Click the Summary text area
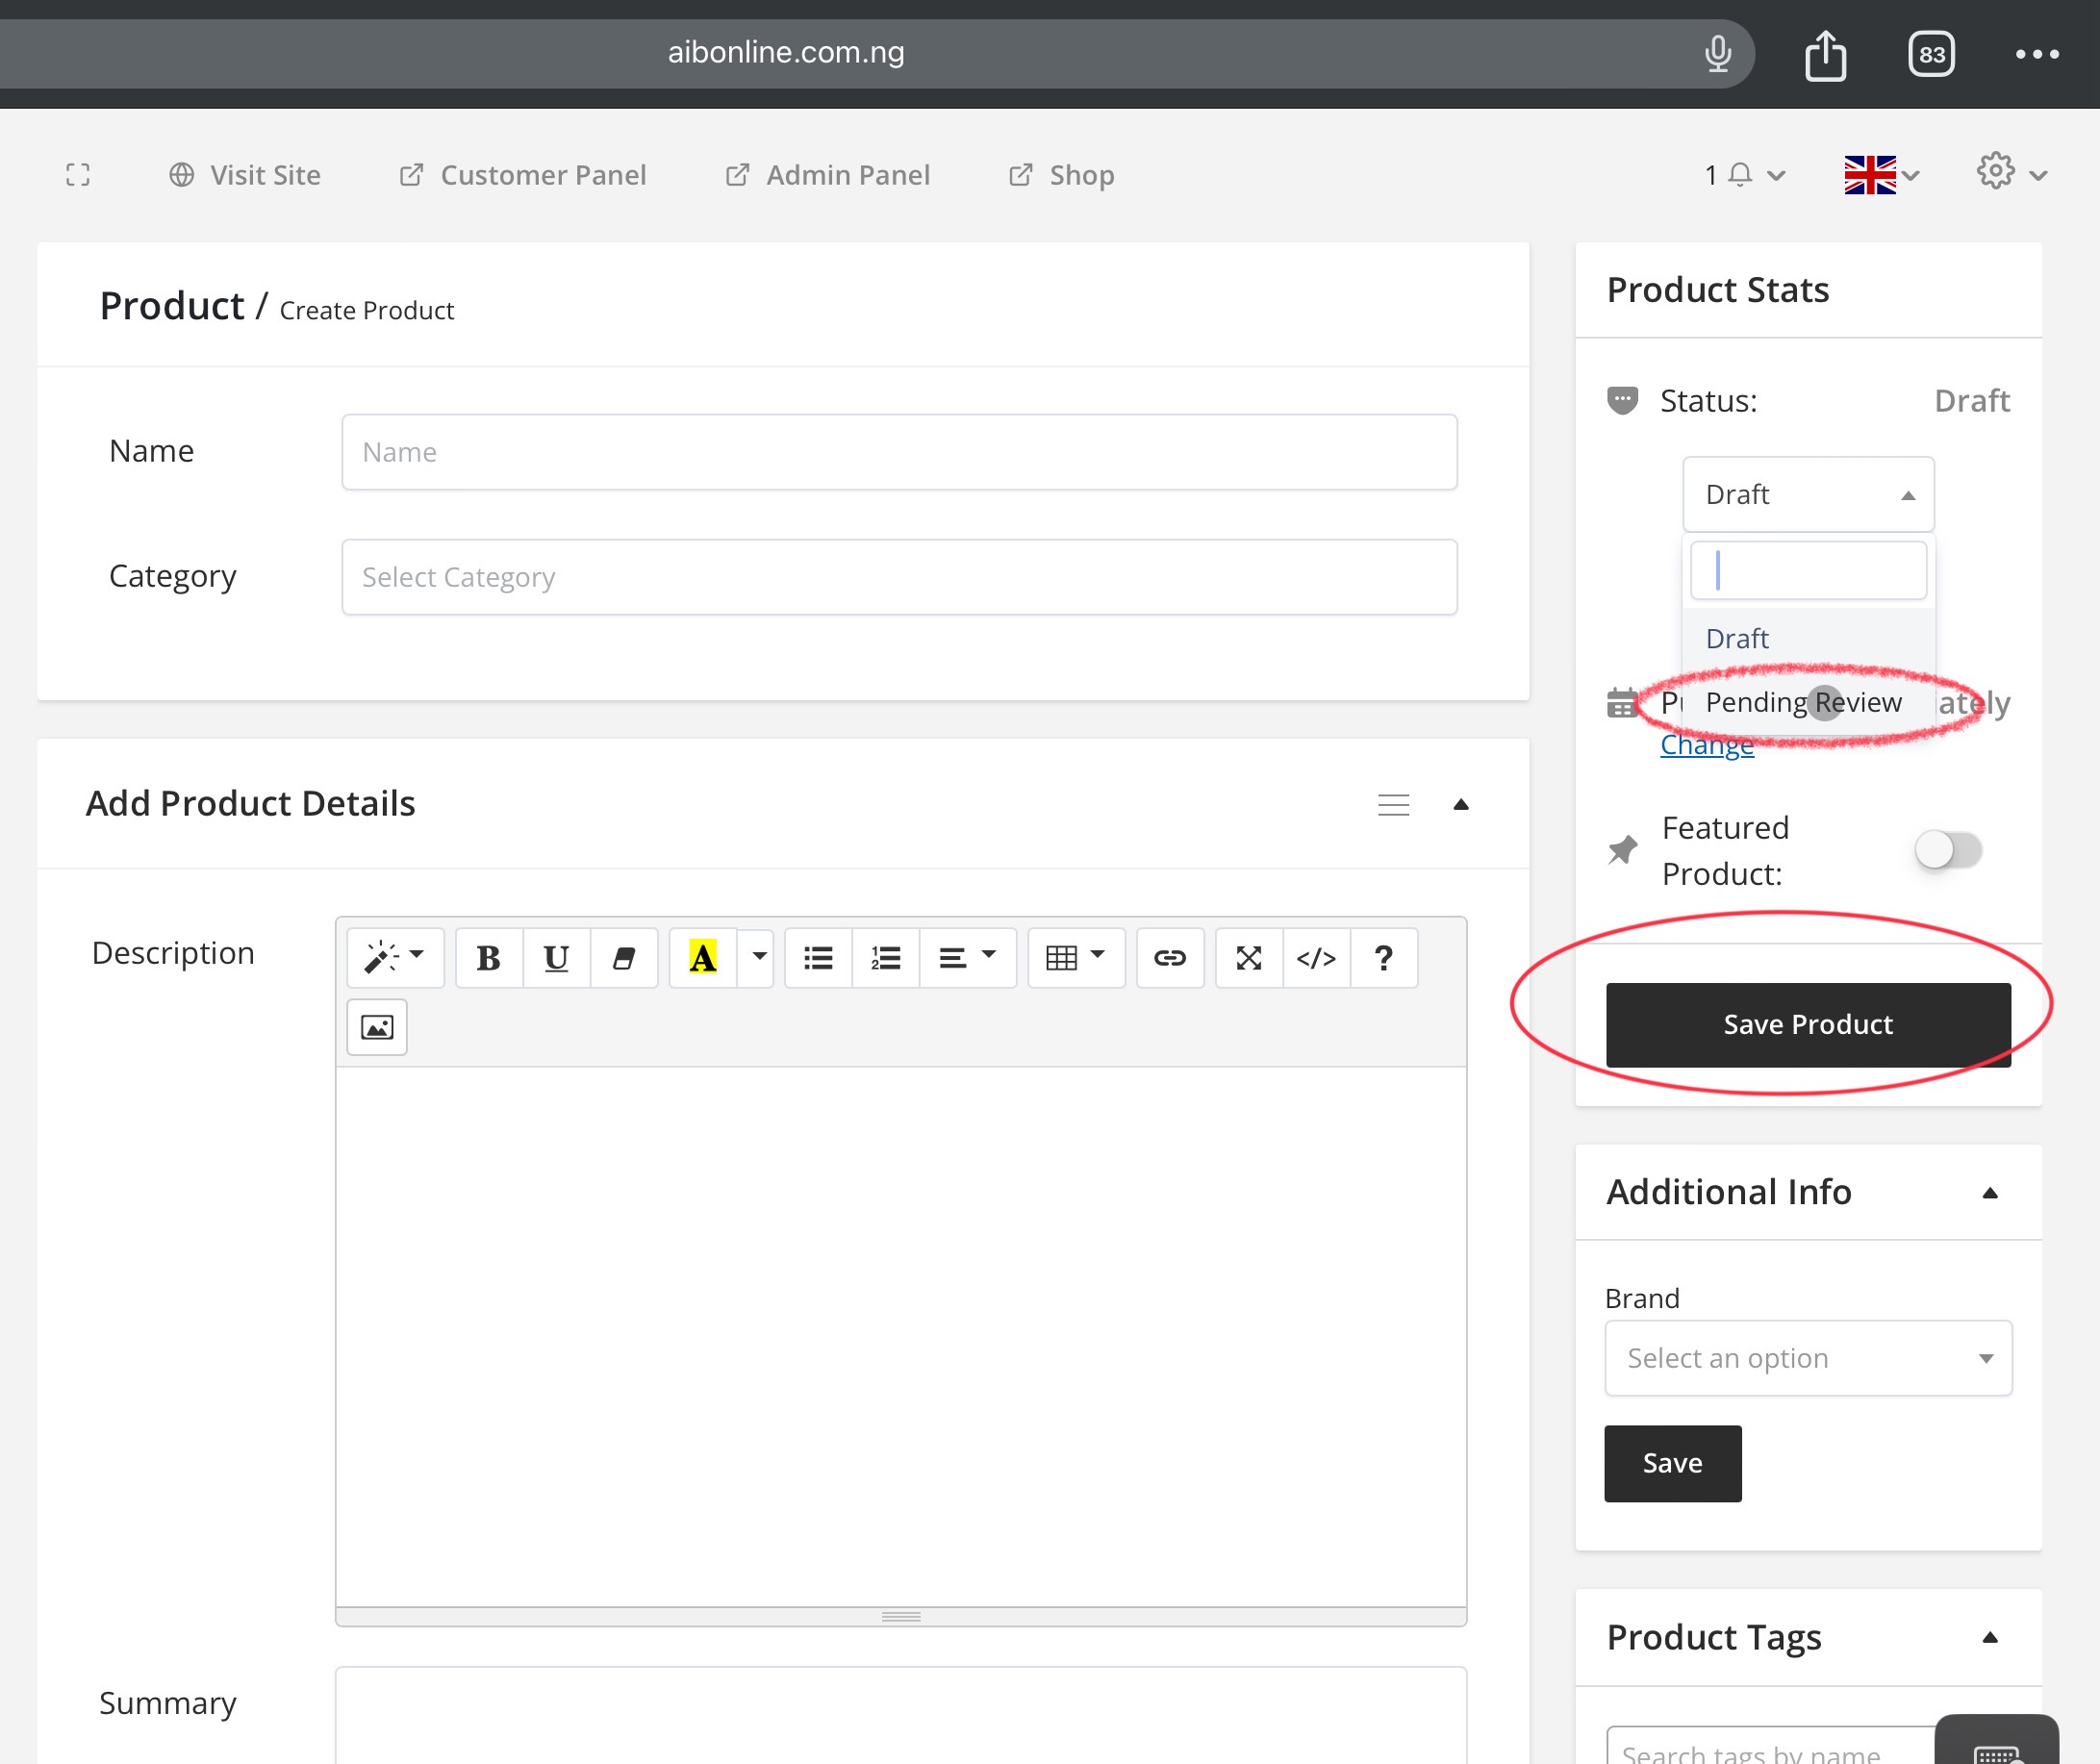 coord(901,1715)
